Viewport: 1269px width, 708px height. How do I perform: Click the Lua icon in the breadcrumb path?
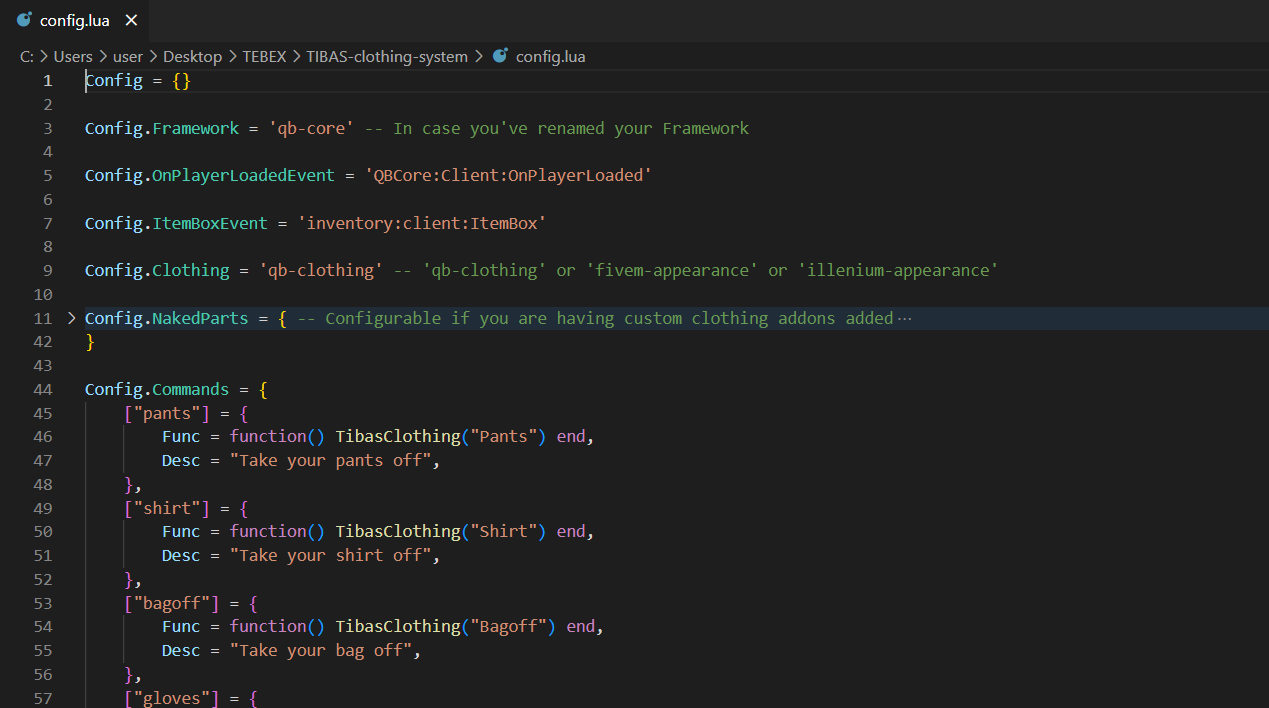tap(500, 56)
